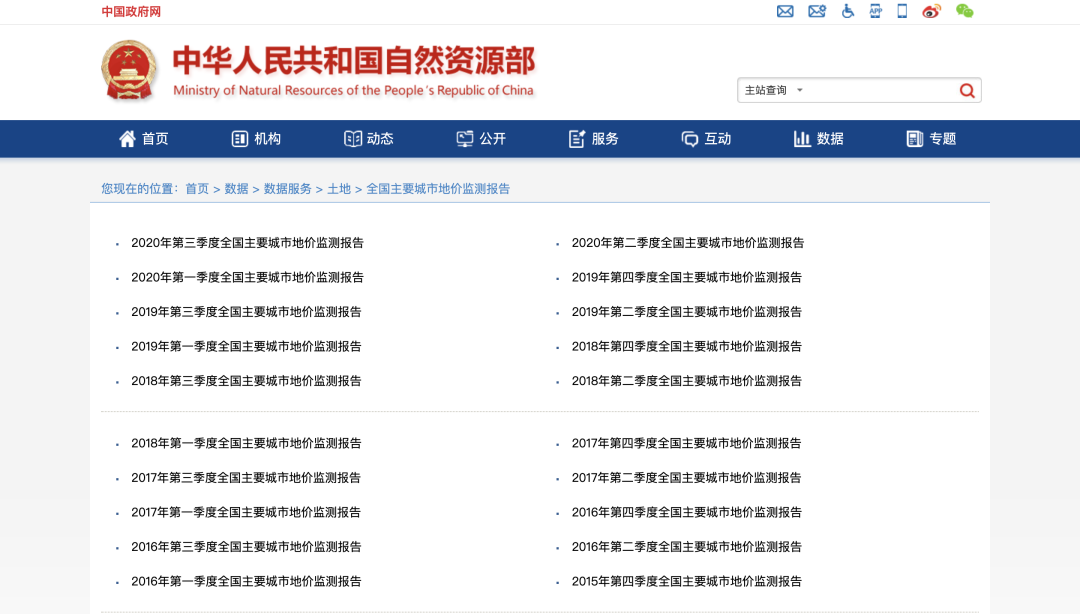Switch to the 数据 navigation tab
Viewport: 1080px width, 614px height.
[x=820, y=138]
